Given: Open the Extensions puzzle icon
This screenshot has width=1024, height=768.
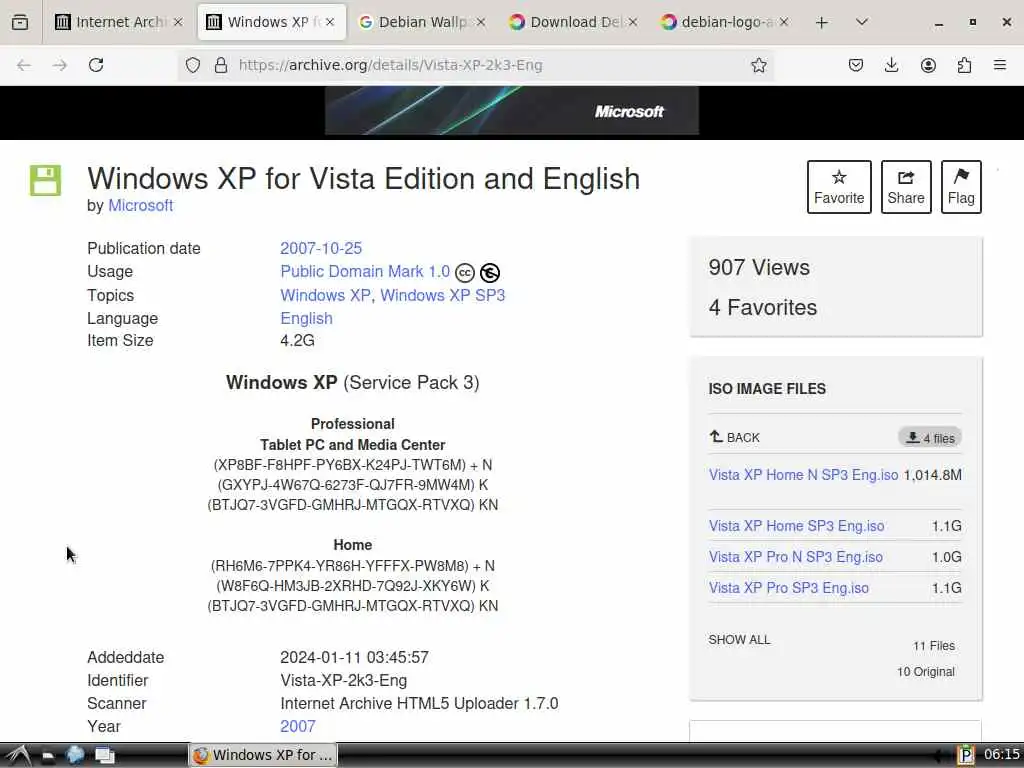Looking at the screenshot, I should coord(964,65).
